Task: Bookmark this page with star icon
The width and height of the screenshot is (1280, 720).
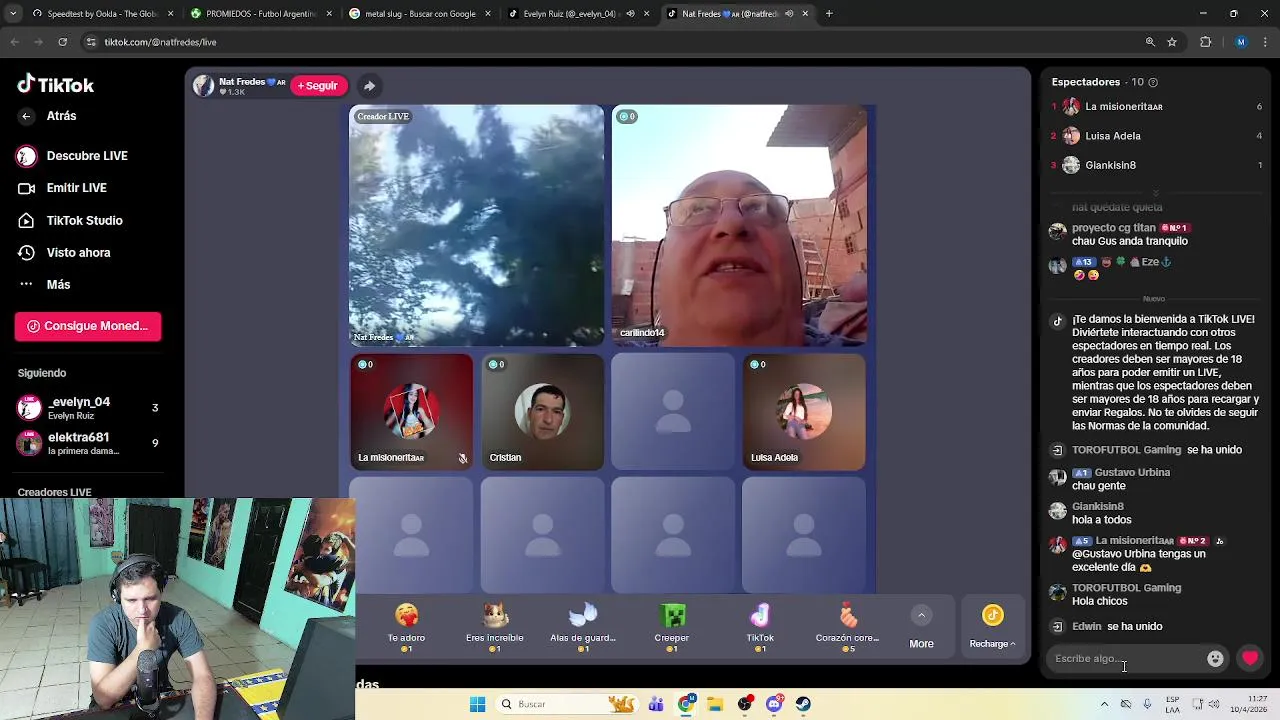Action: click(x=1172, y=42)
